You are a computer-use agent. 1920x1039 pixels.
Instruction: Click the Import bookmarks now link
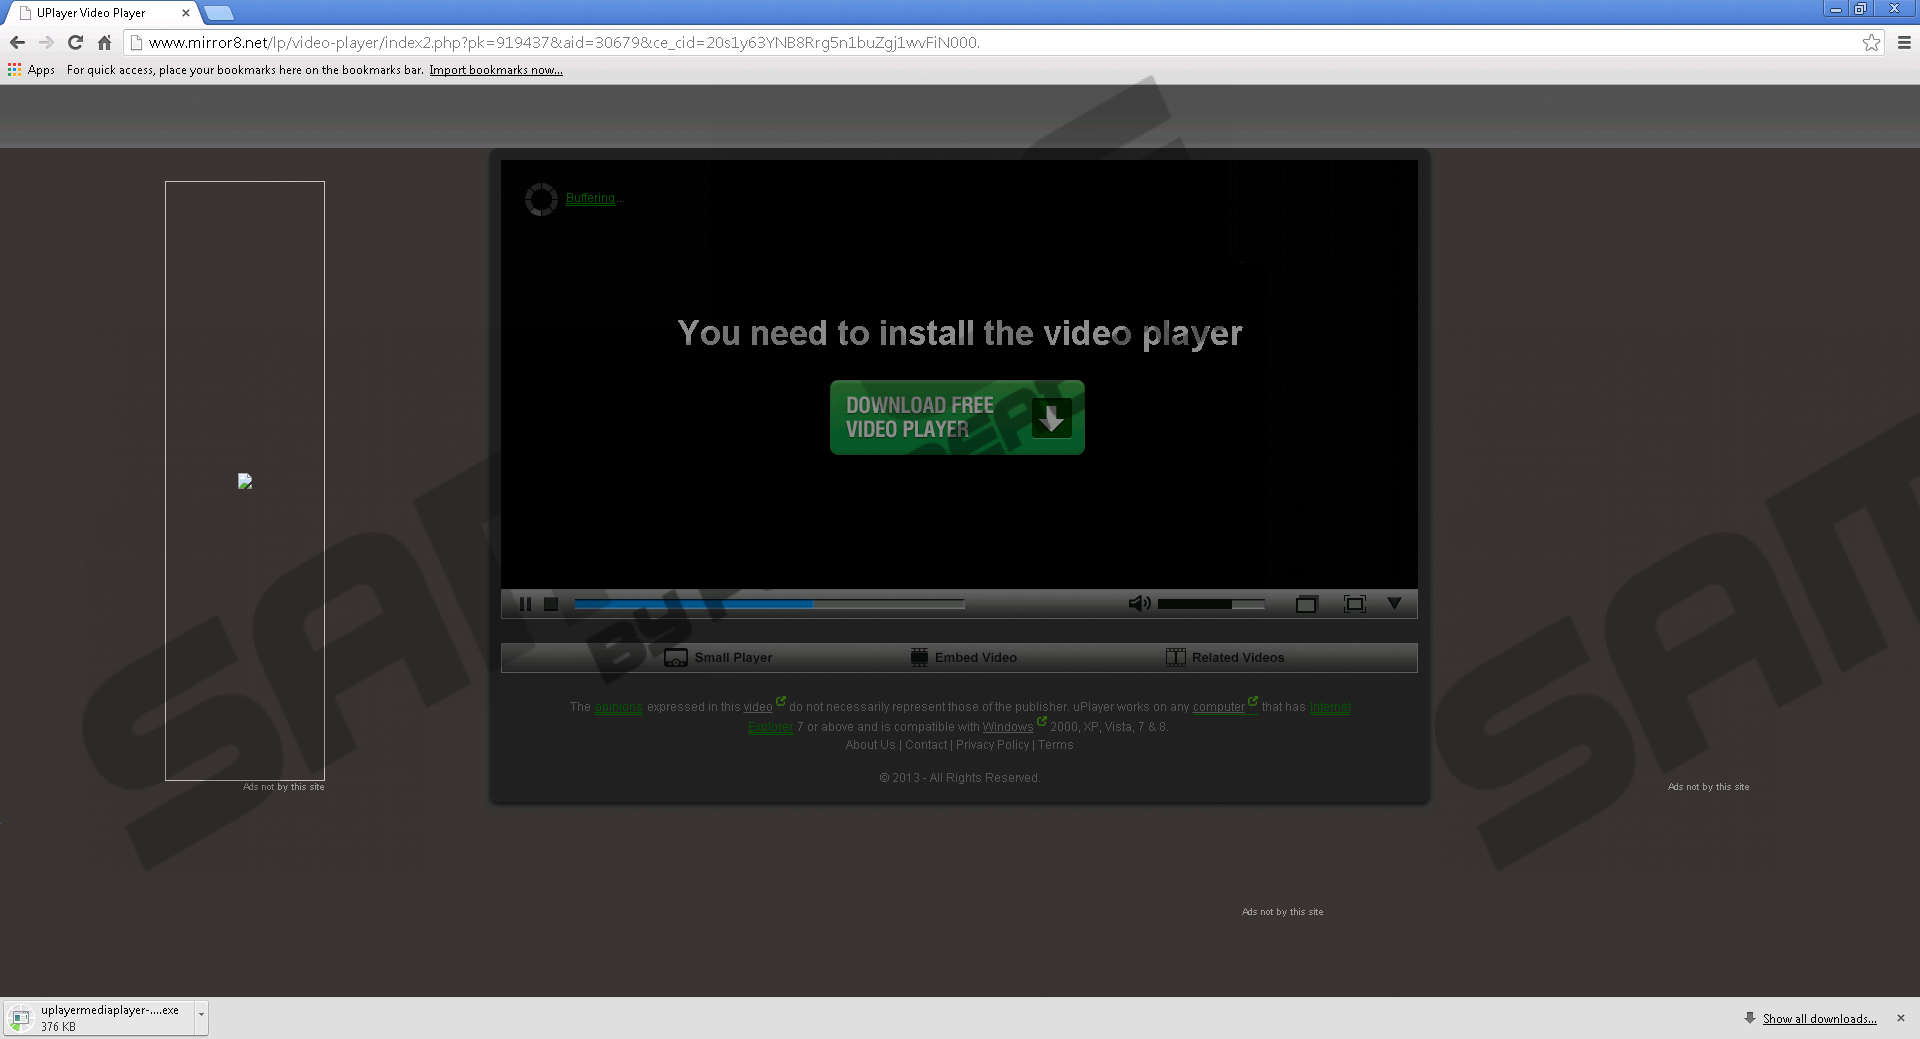point(496,70)
